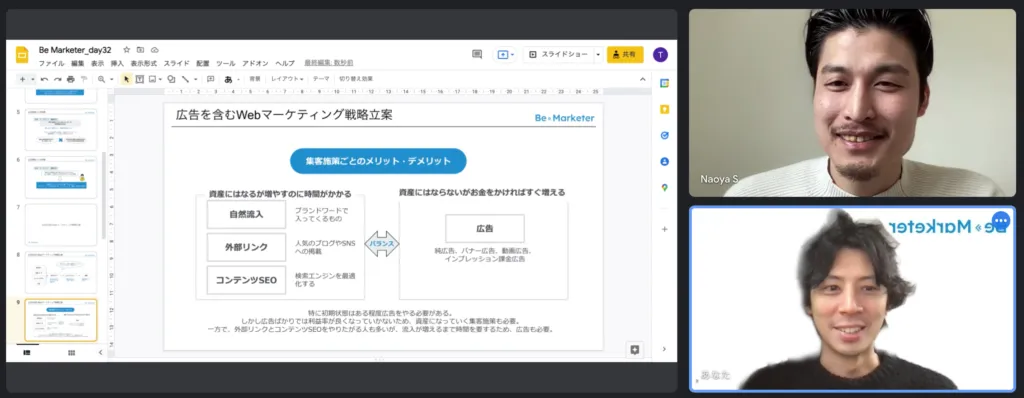Click the zoom magnifier tool

(101, 79)
